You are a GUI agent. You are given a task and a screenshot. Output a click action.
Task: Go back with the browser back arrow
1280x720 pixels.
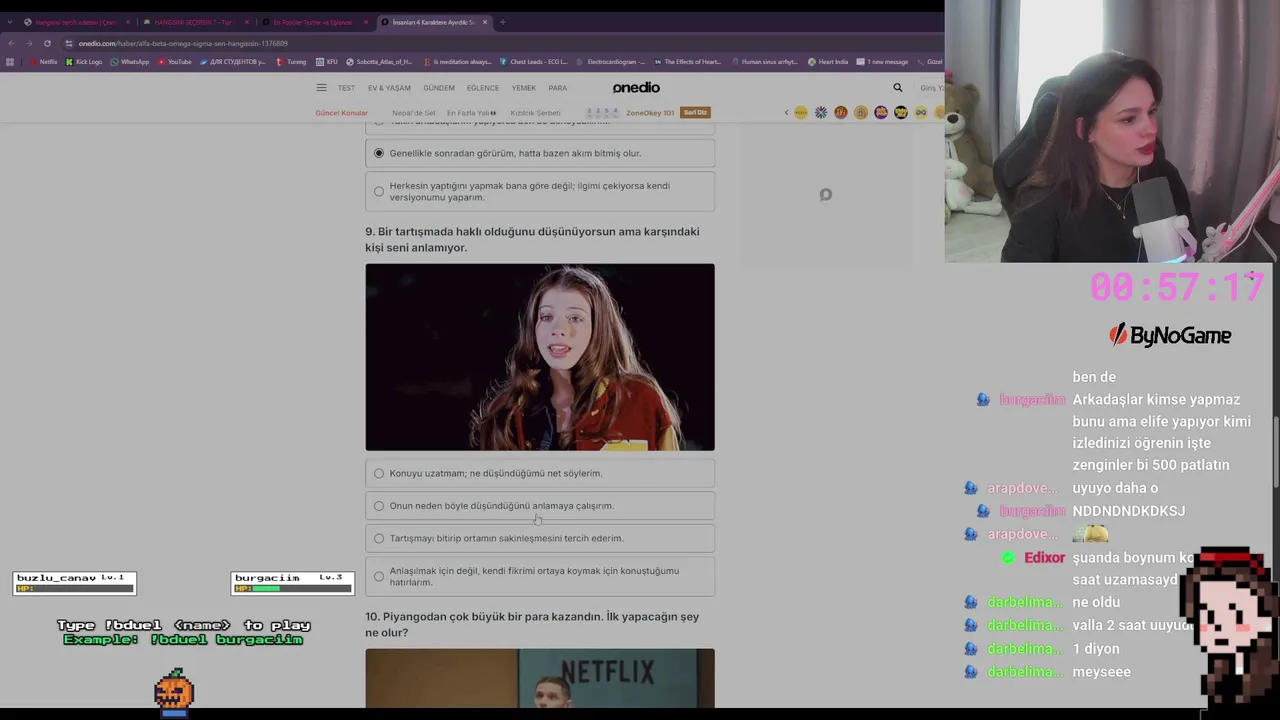[x=11, y=43]
